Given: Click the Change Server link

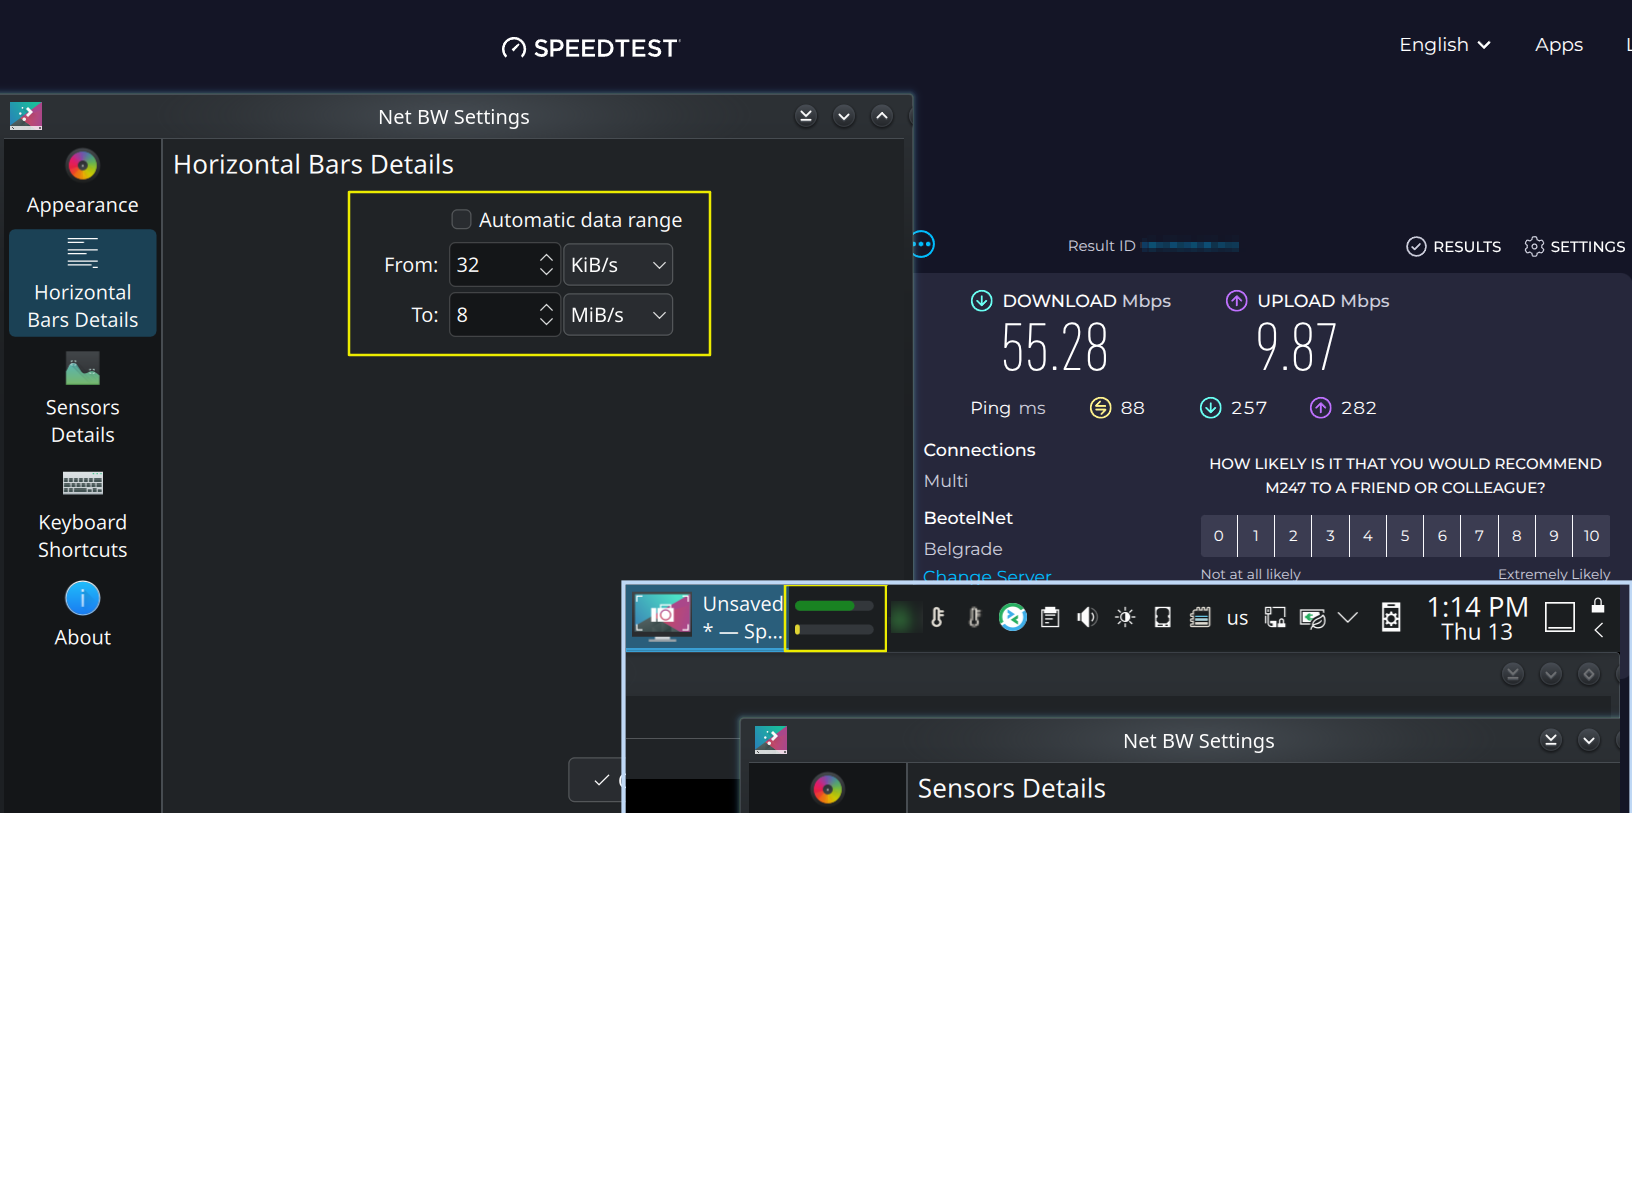Looking at the screenshot, I should point(986,576).
